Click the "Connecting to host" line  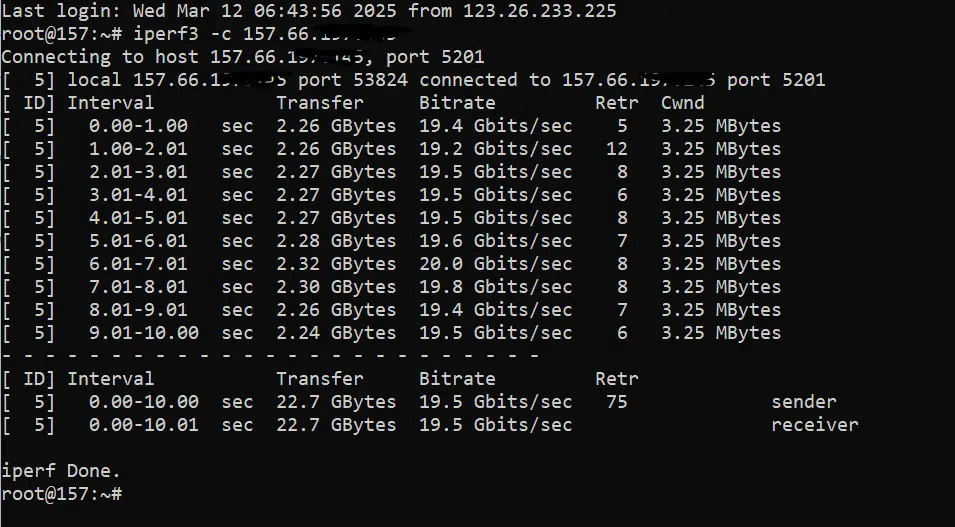click(242, 57)
